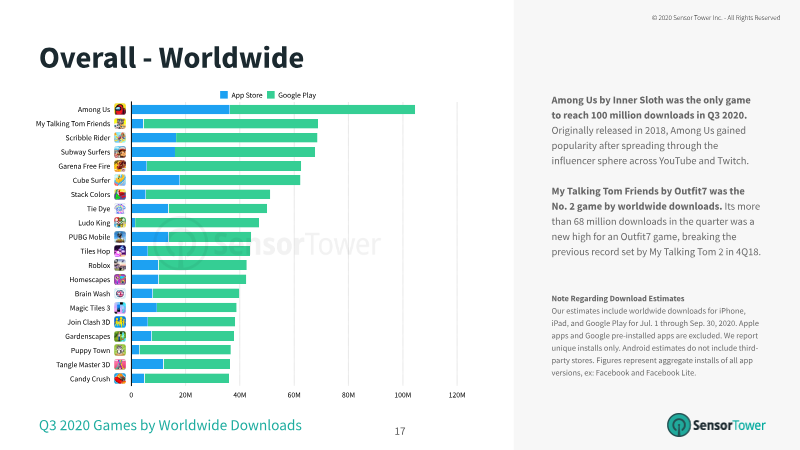Click the Homescapes game icon
Screen dimensions: 800x450
click(x=120, y=280)
